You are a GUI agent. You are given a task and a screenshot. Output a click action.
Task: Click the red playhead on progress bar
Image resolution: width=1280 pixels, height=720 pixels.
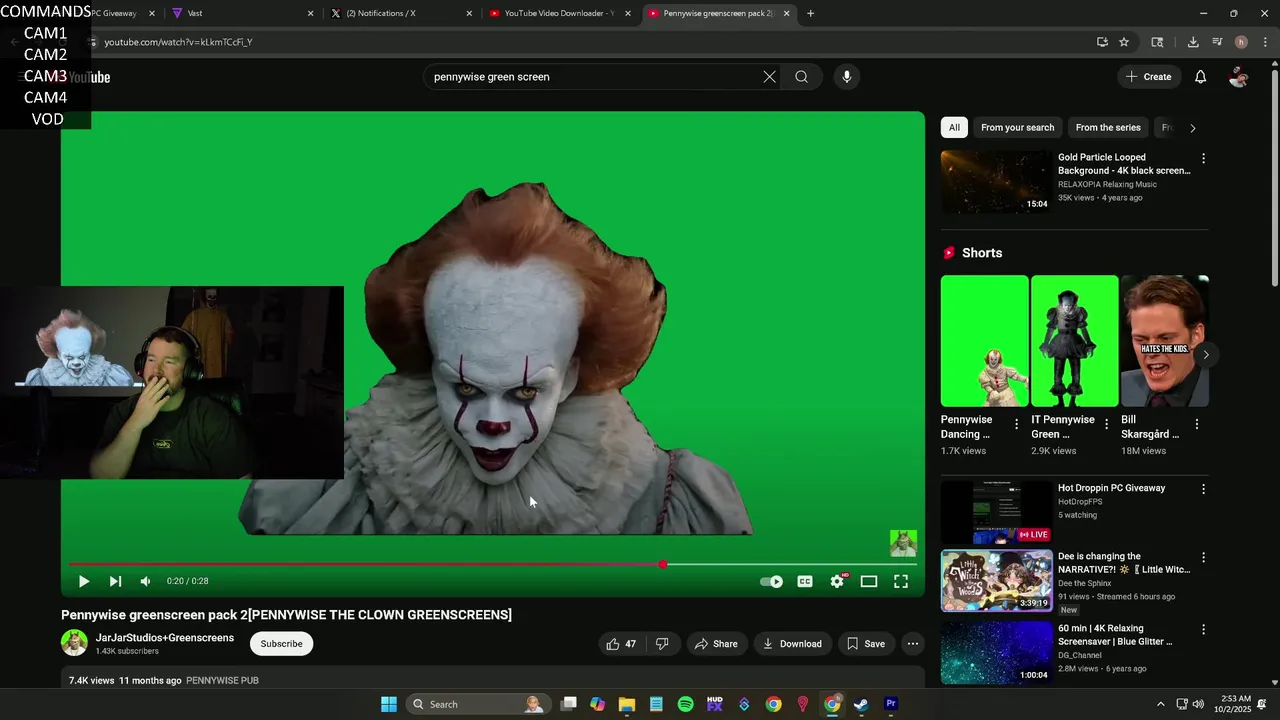pyautogui.click(x=663, y=564)
